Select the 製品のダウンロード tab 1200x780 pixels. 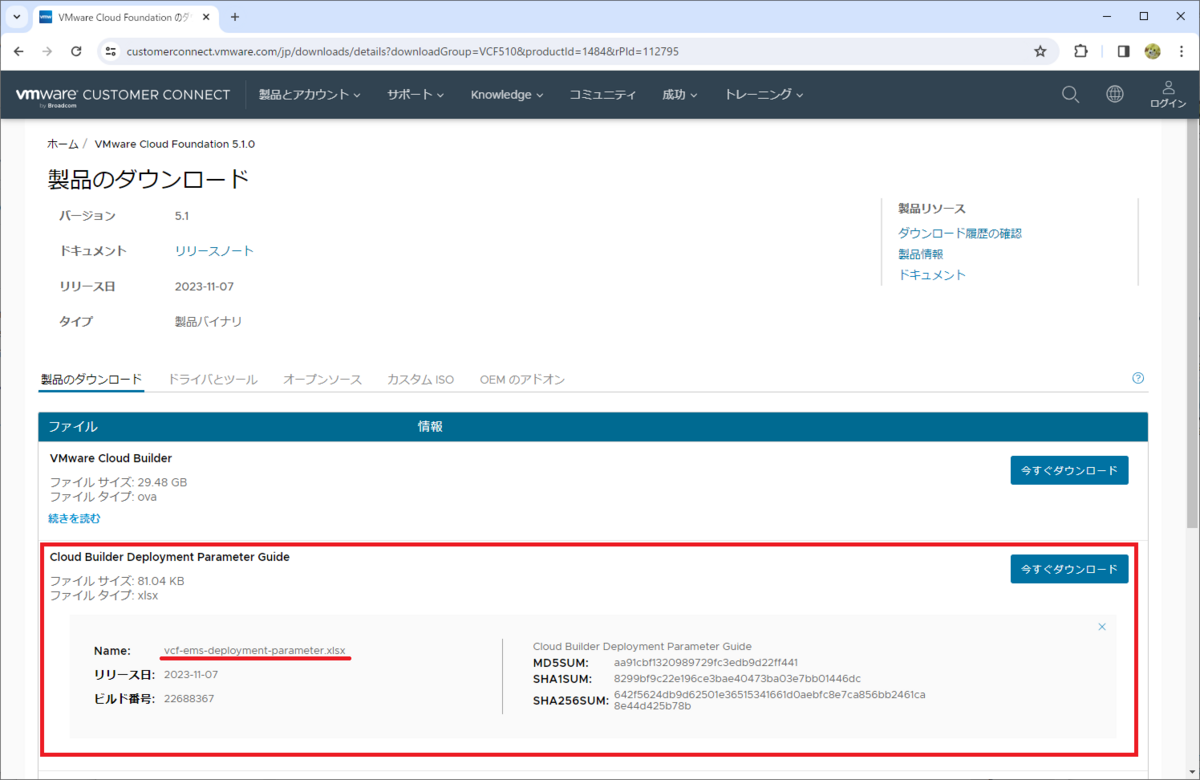[x=91, y=380]
